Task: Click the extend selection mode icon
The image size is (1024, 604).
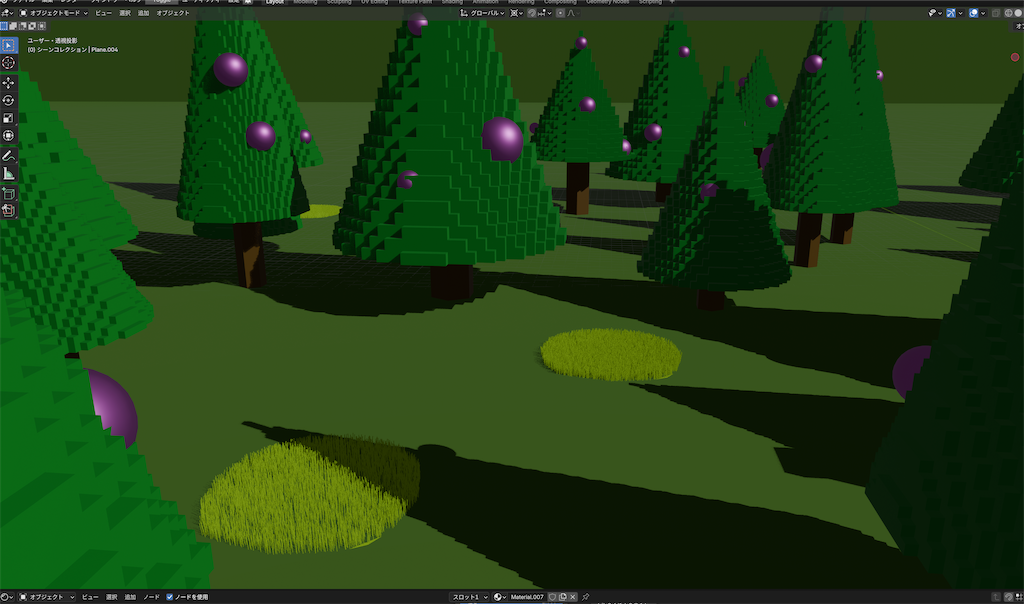Action: (13, 26)
